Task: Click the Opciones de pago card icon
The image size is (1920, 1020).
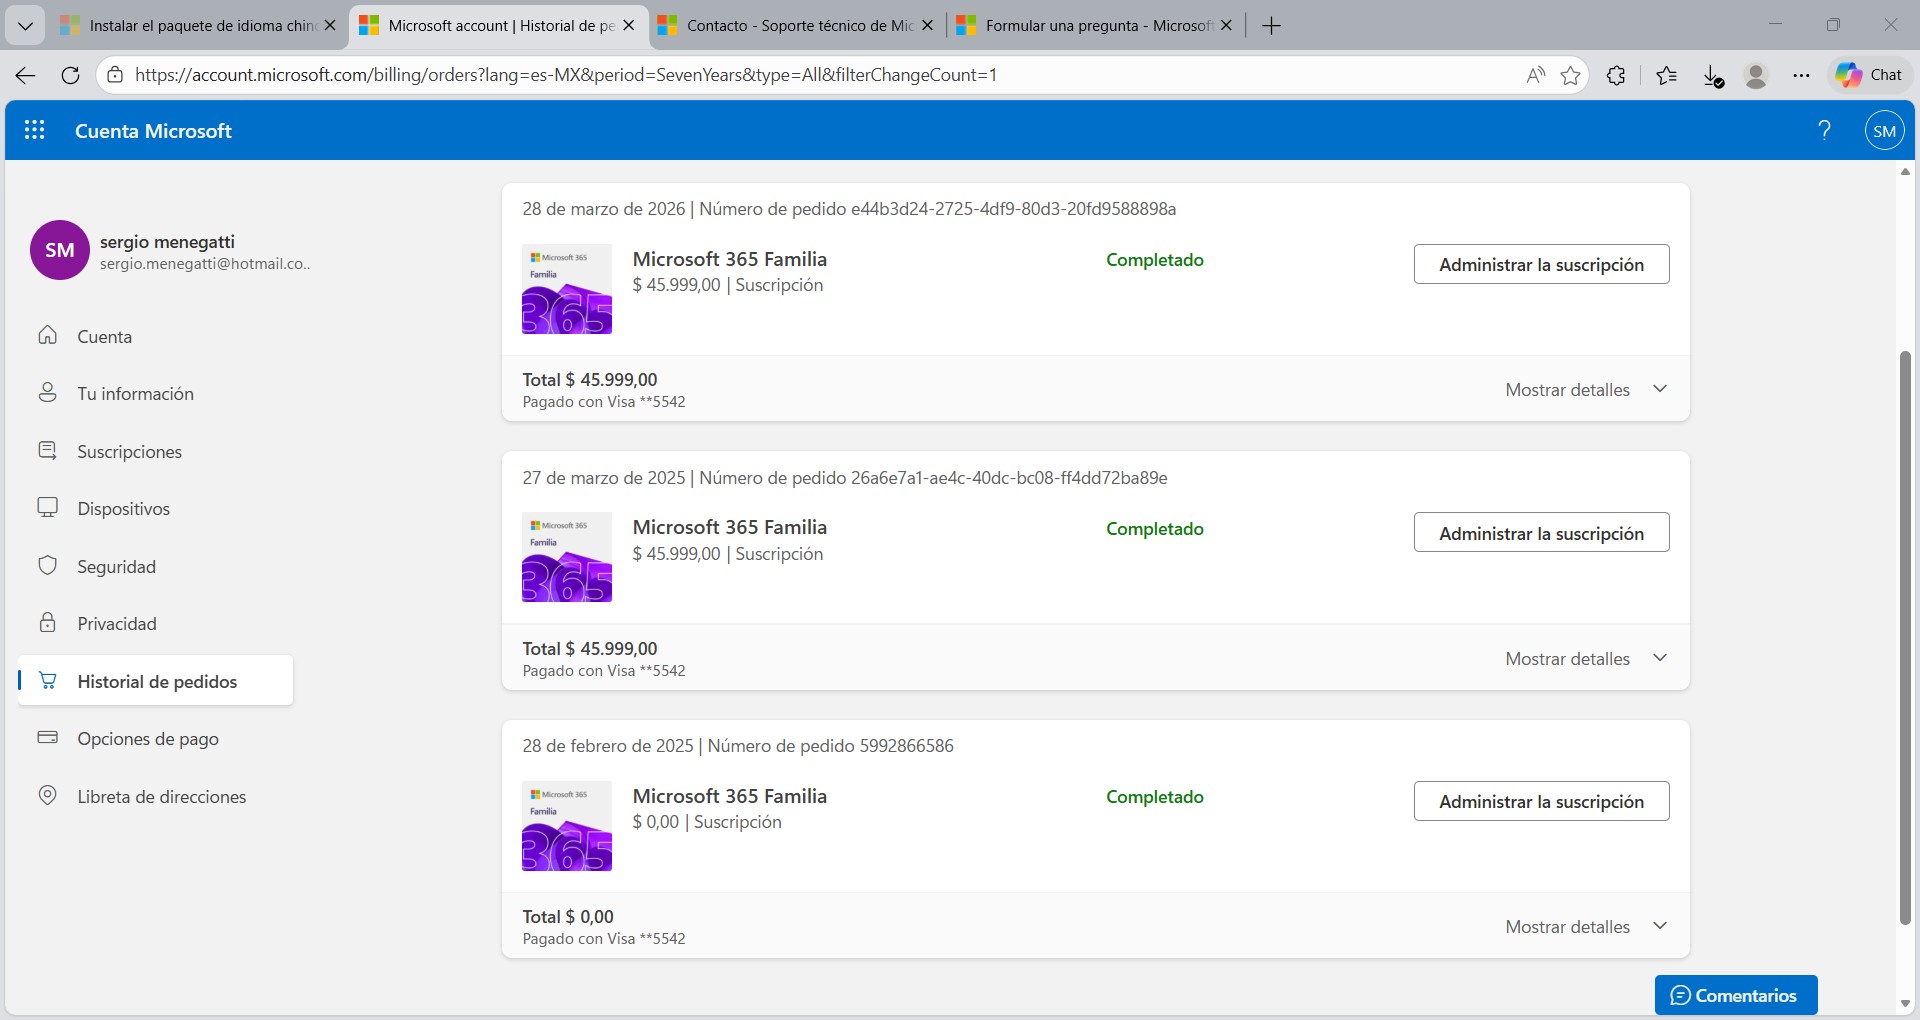Action: point(47,737)
